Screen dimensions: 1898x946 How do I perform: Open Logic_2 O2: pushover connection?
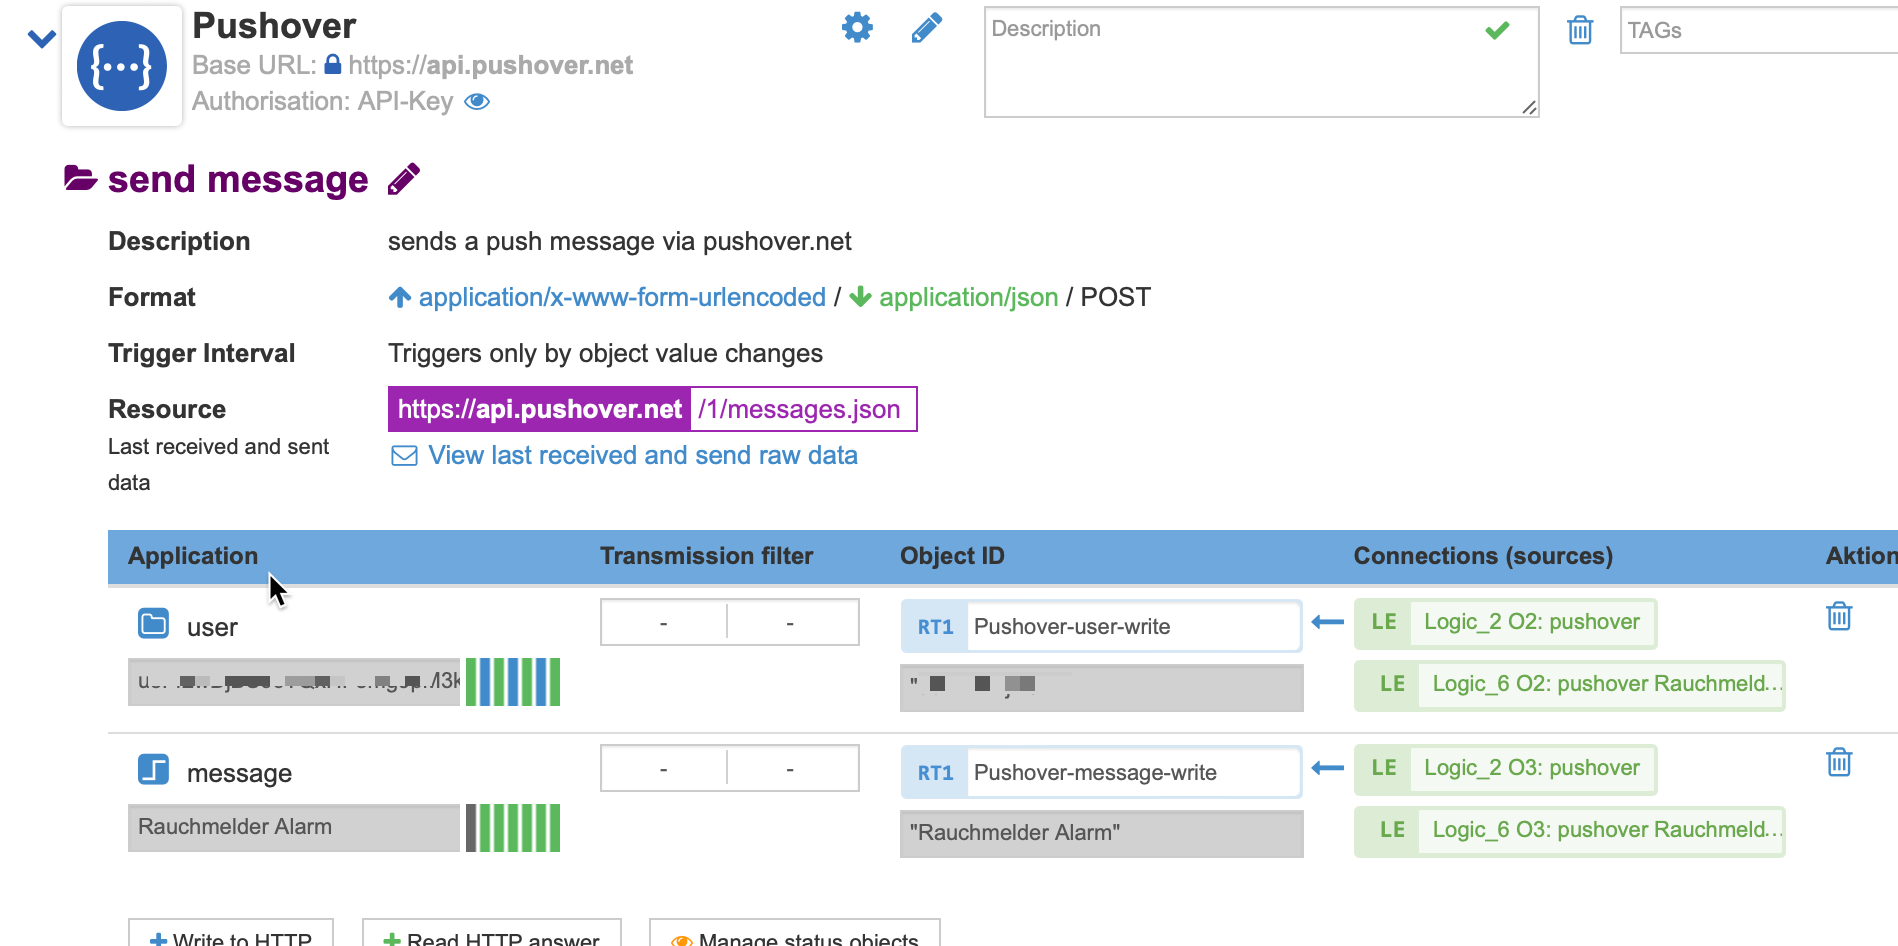pyautogui.click(x=1505, y=623)
